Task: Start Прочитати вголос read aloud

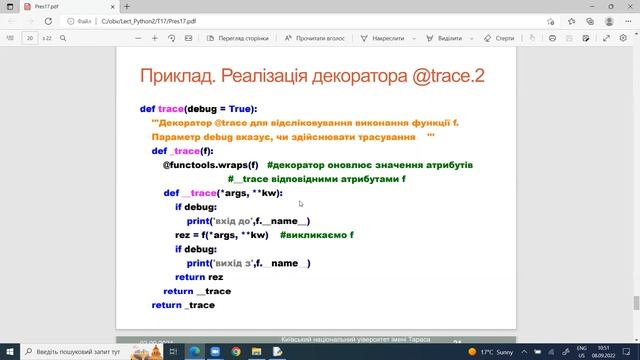Action: (x=314, y=38)
